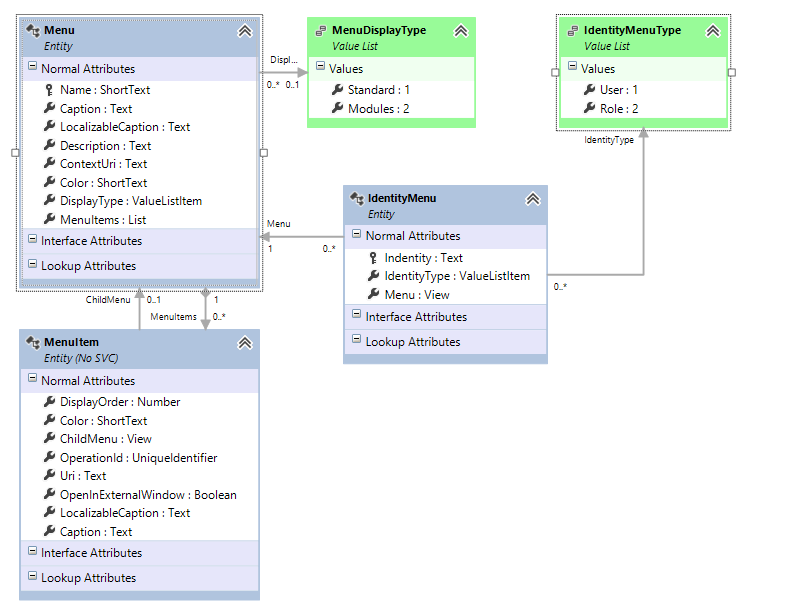Select LocalizableCaption : Text attribute in MenuItem

pyautogui.click(x=125, y=513)
